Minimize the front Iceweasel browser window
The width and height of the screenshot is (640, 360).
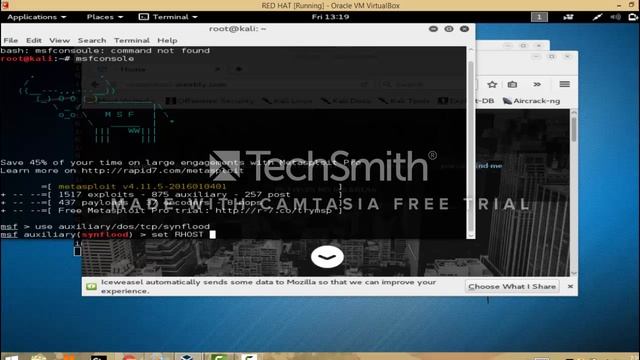pos(536,57)
